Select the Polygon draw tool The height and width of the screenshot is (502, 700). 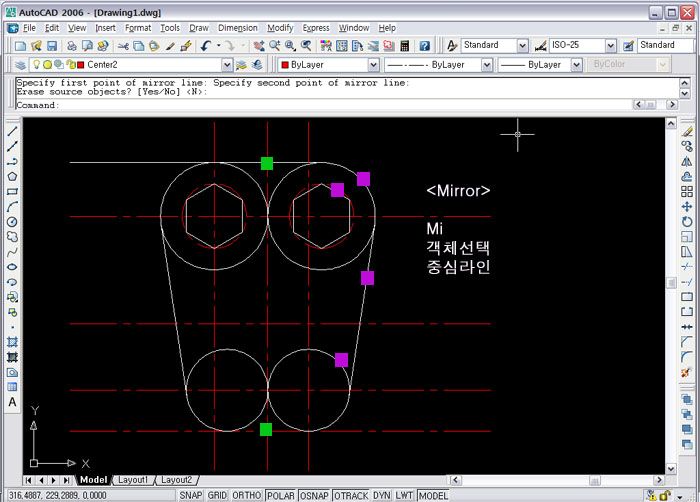click(x=12, y=176)
